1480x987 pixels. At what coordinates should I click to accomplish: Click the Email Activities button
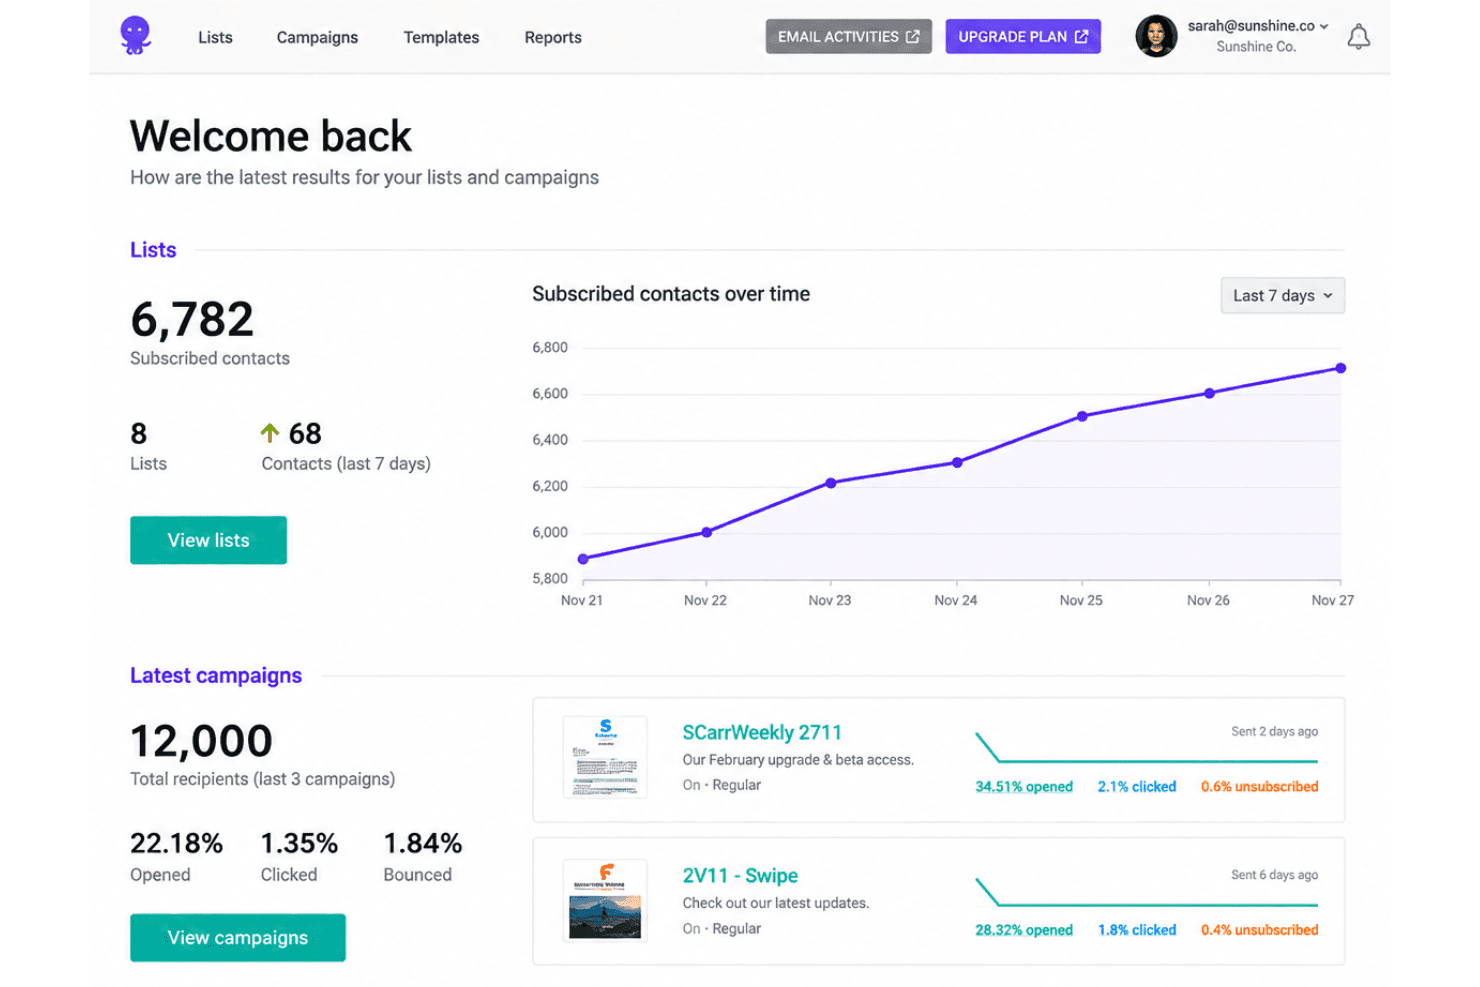849,37
